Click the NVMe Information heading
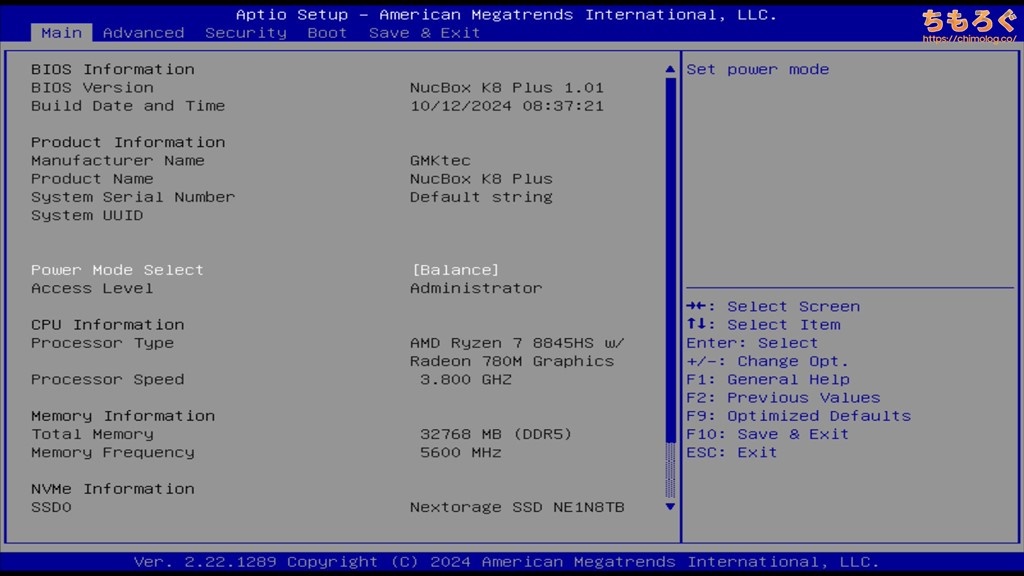 112,489
